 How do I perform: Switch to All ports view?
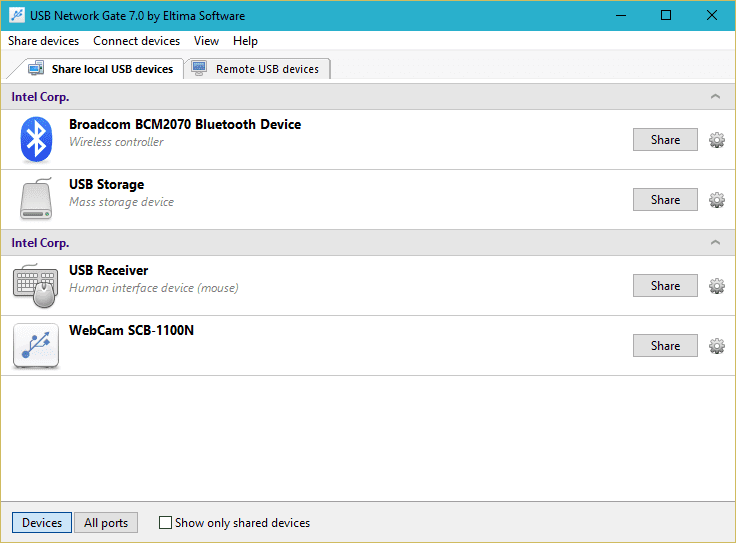[x=106, y=523]
